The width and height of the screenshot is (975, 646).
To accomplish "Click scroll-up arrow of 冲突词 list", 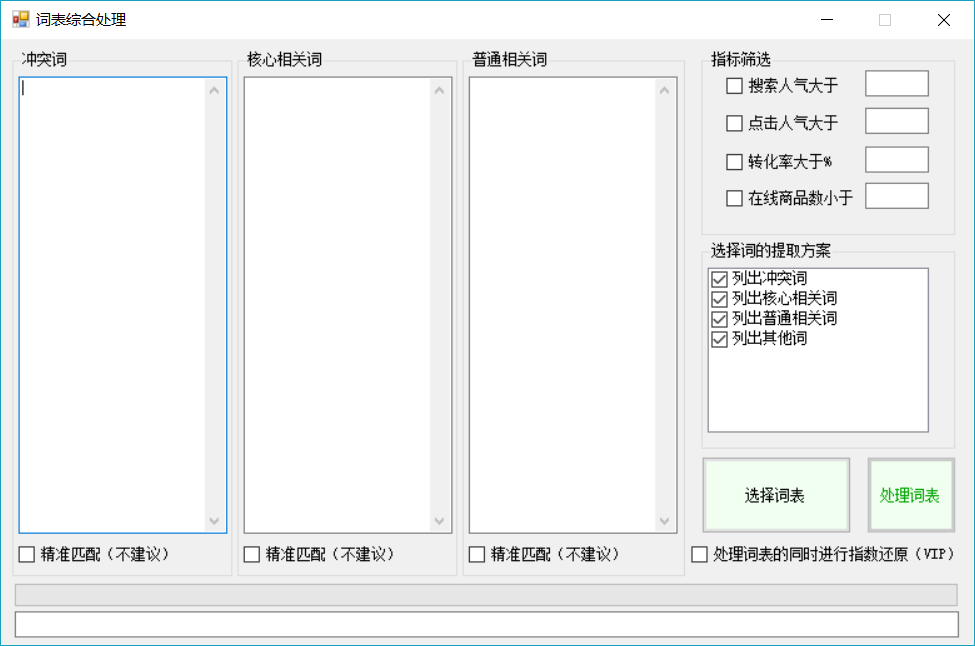I will [215, 91].
